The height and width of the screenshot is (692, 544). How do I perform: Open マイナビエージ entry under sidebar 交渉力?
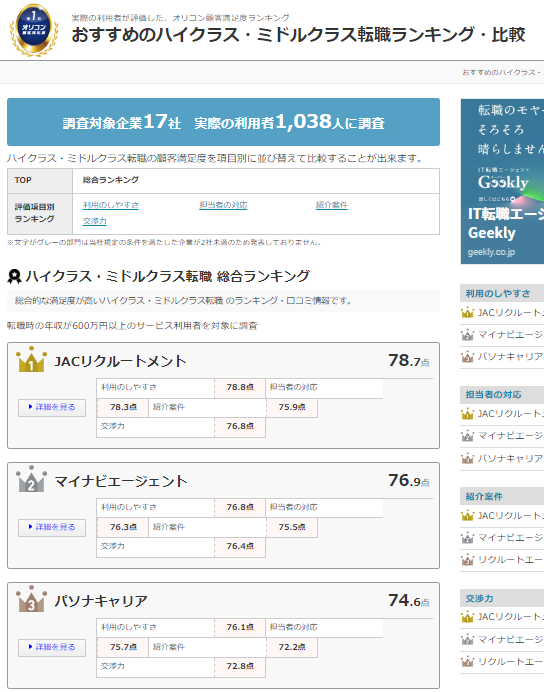click(510, 639)
